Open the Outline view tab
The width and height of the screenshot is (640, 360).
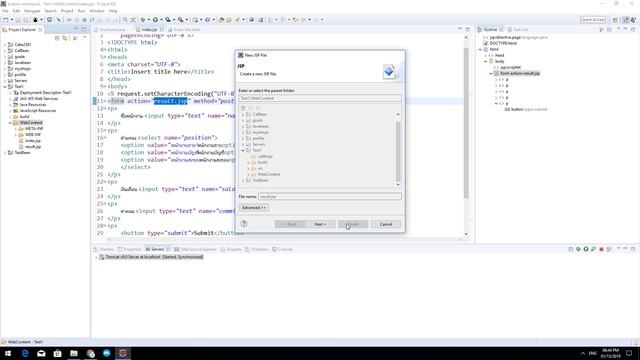pos(490,30)
